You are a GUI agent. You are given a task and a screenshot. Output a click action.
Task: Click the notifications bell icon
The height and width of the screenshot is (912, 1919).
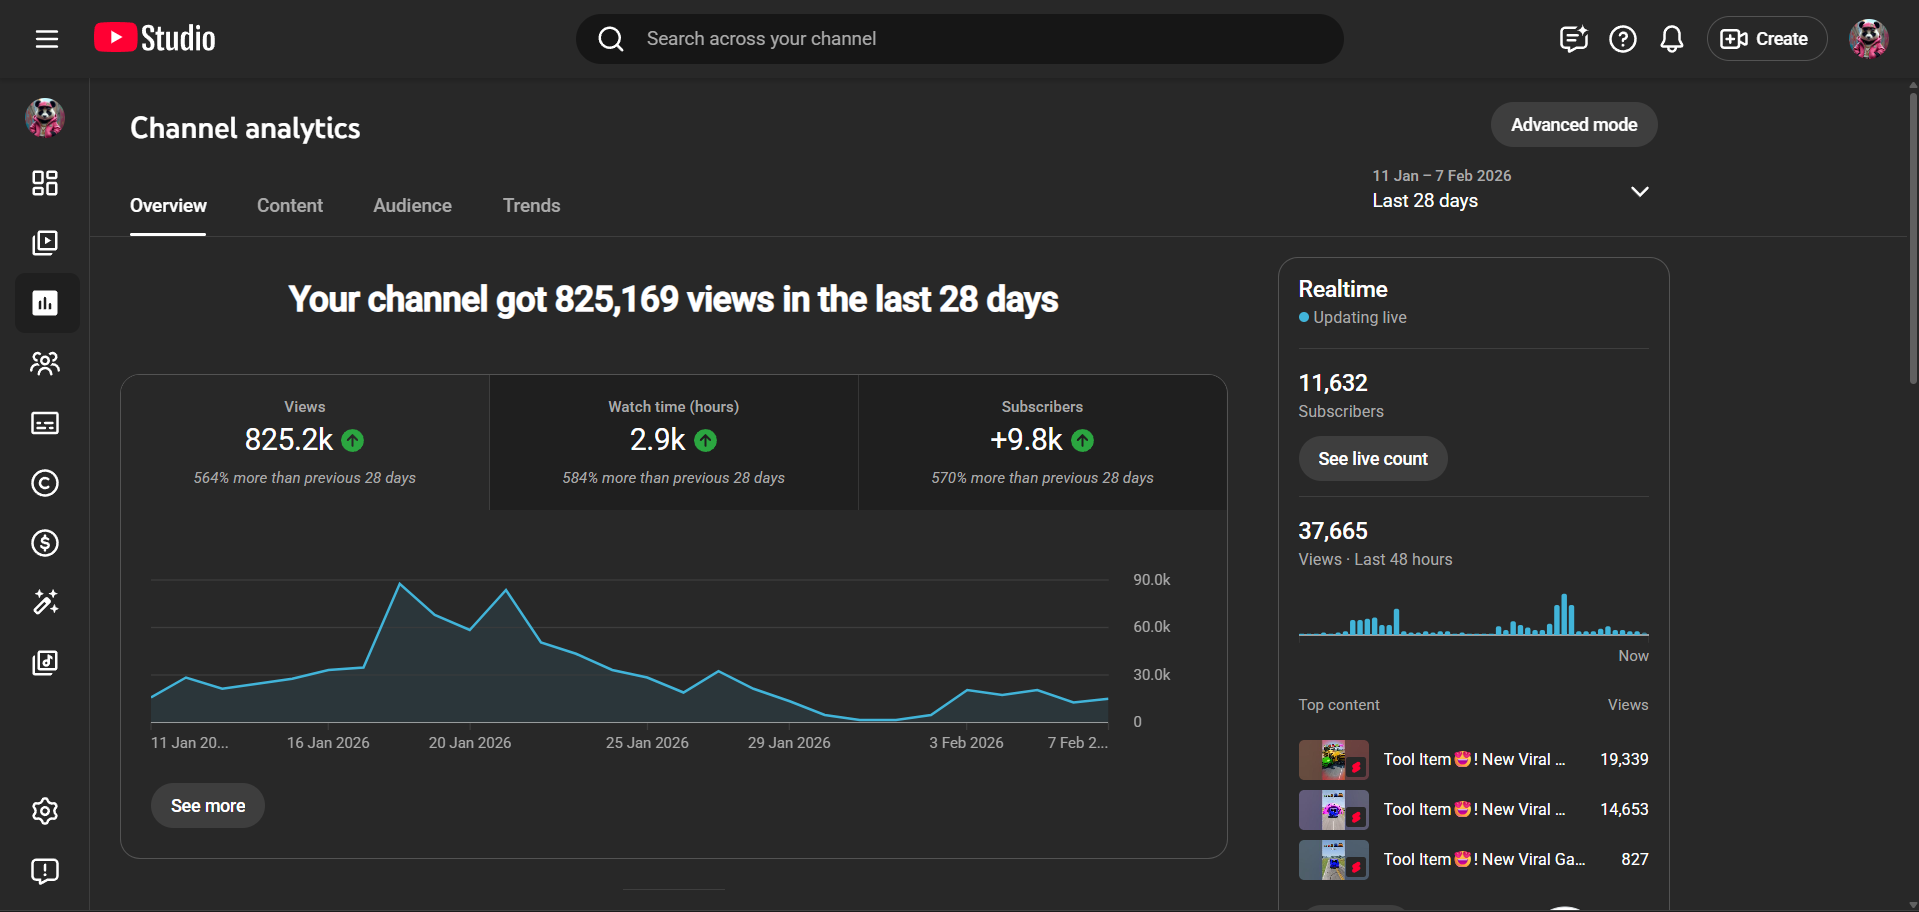[x=1671, y=39]
